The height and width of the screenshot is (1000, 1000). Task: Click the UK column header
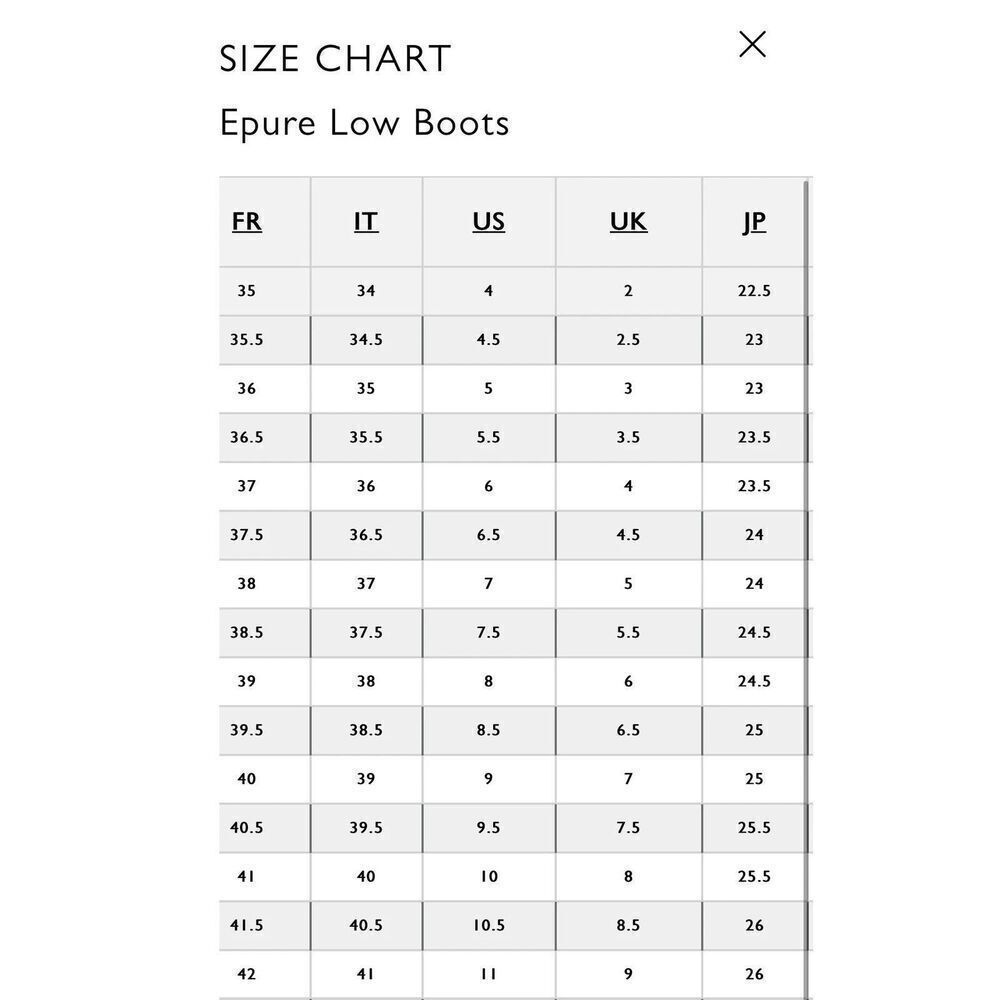[x=628, y=221]
